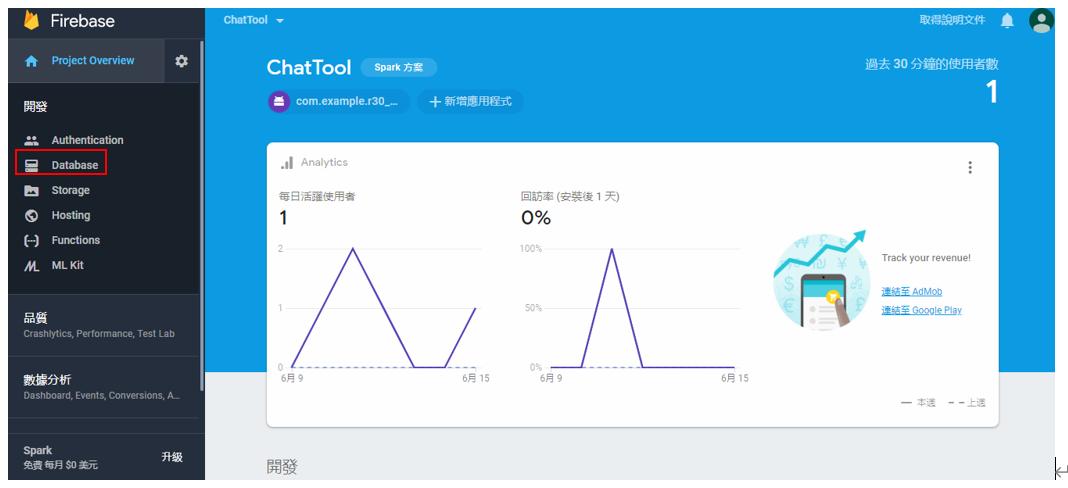Click the Hosting globe icon
Screen dimensions: 1068x488
tap(31, 215)
